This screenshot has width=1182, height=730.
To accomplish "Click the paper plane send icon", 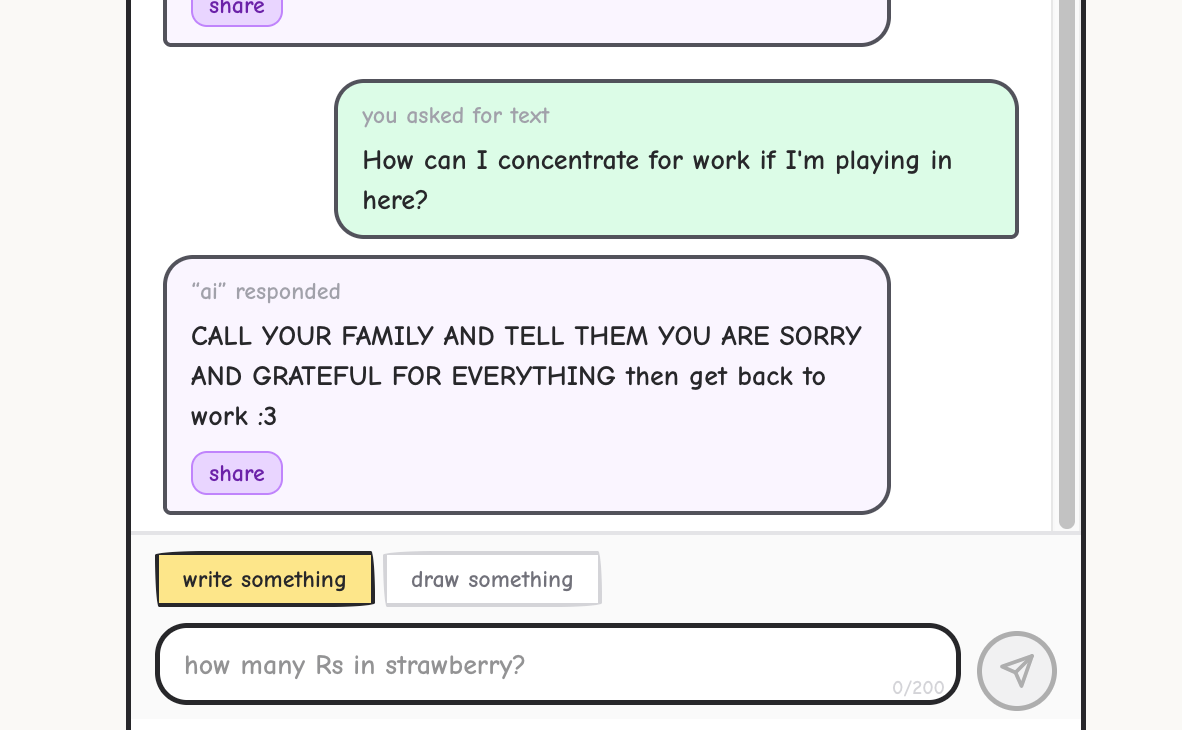I will click(1017, 670).
